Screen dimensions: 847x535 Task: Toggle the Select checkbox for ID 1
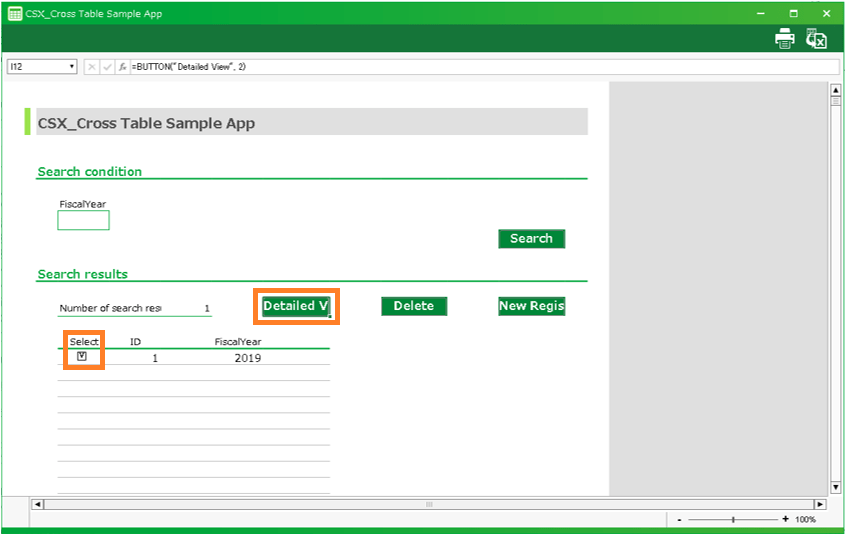click(82, 357)
